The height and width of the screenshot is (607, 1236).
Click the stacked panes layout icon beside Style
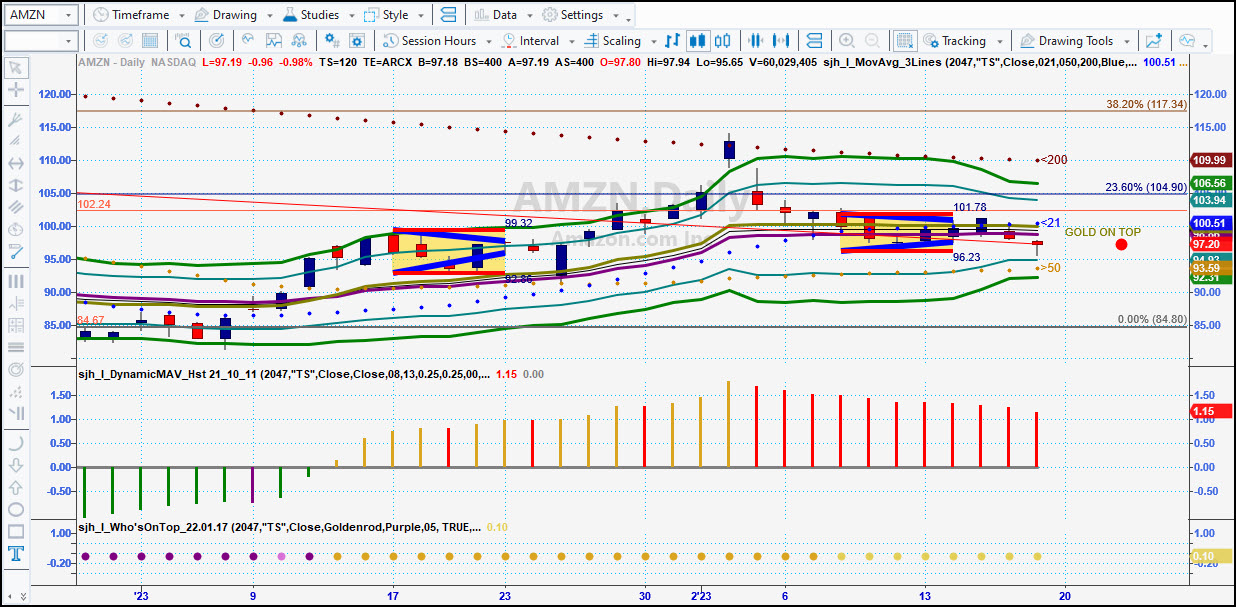pos(447,15)
